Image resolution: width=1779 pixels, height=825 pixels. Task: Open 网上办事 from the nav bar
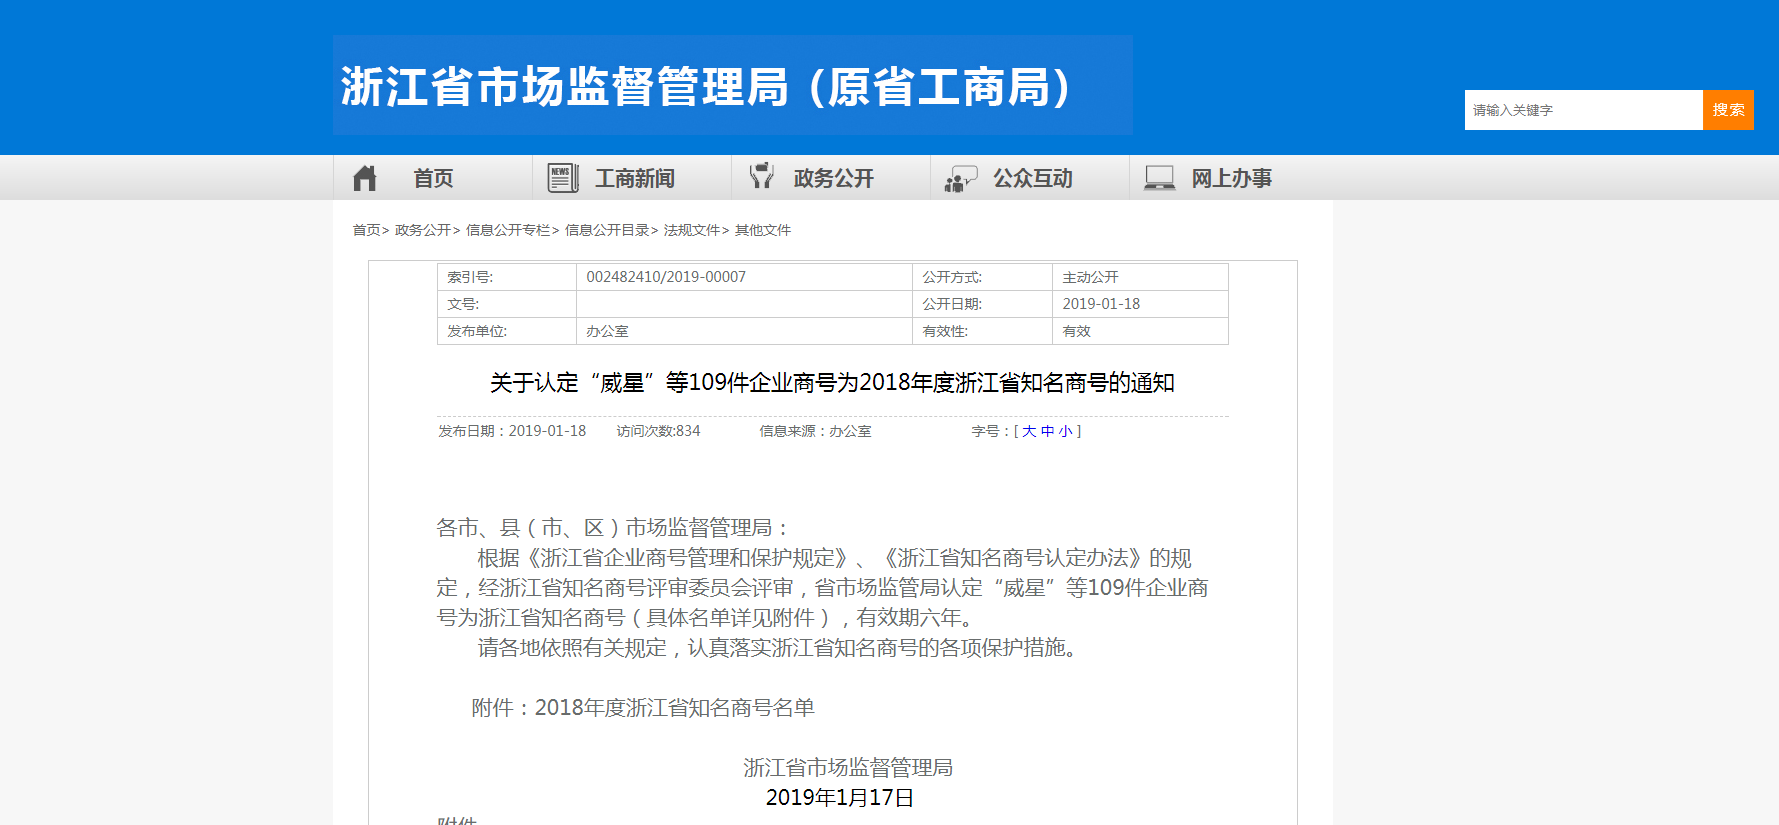click(1231, 178)
